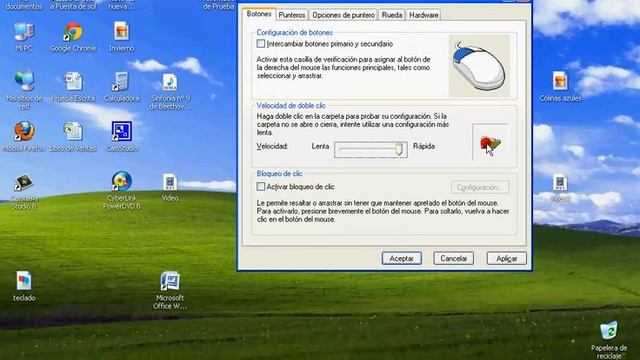
Task: Select the Video file icon
Action: [x=170, y=182]
